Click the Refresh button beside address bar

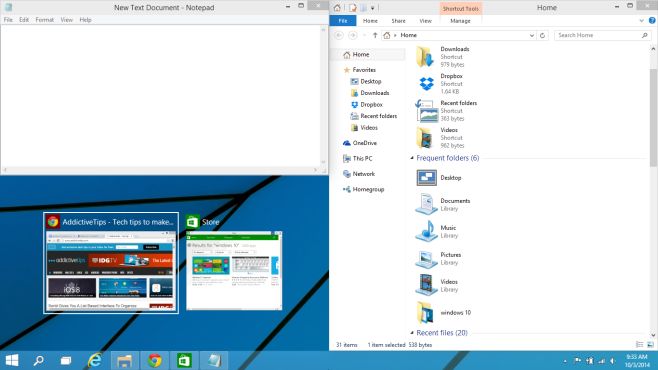click(x=542, y=35)
